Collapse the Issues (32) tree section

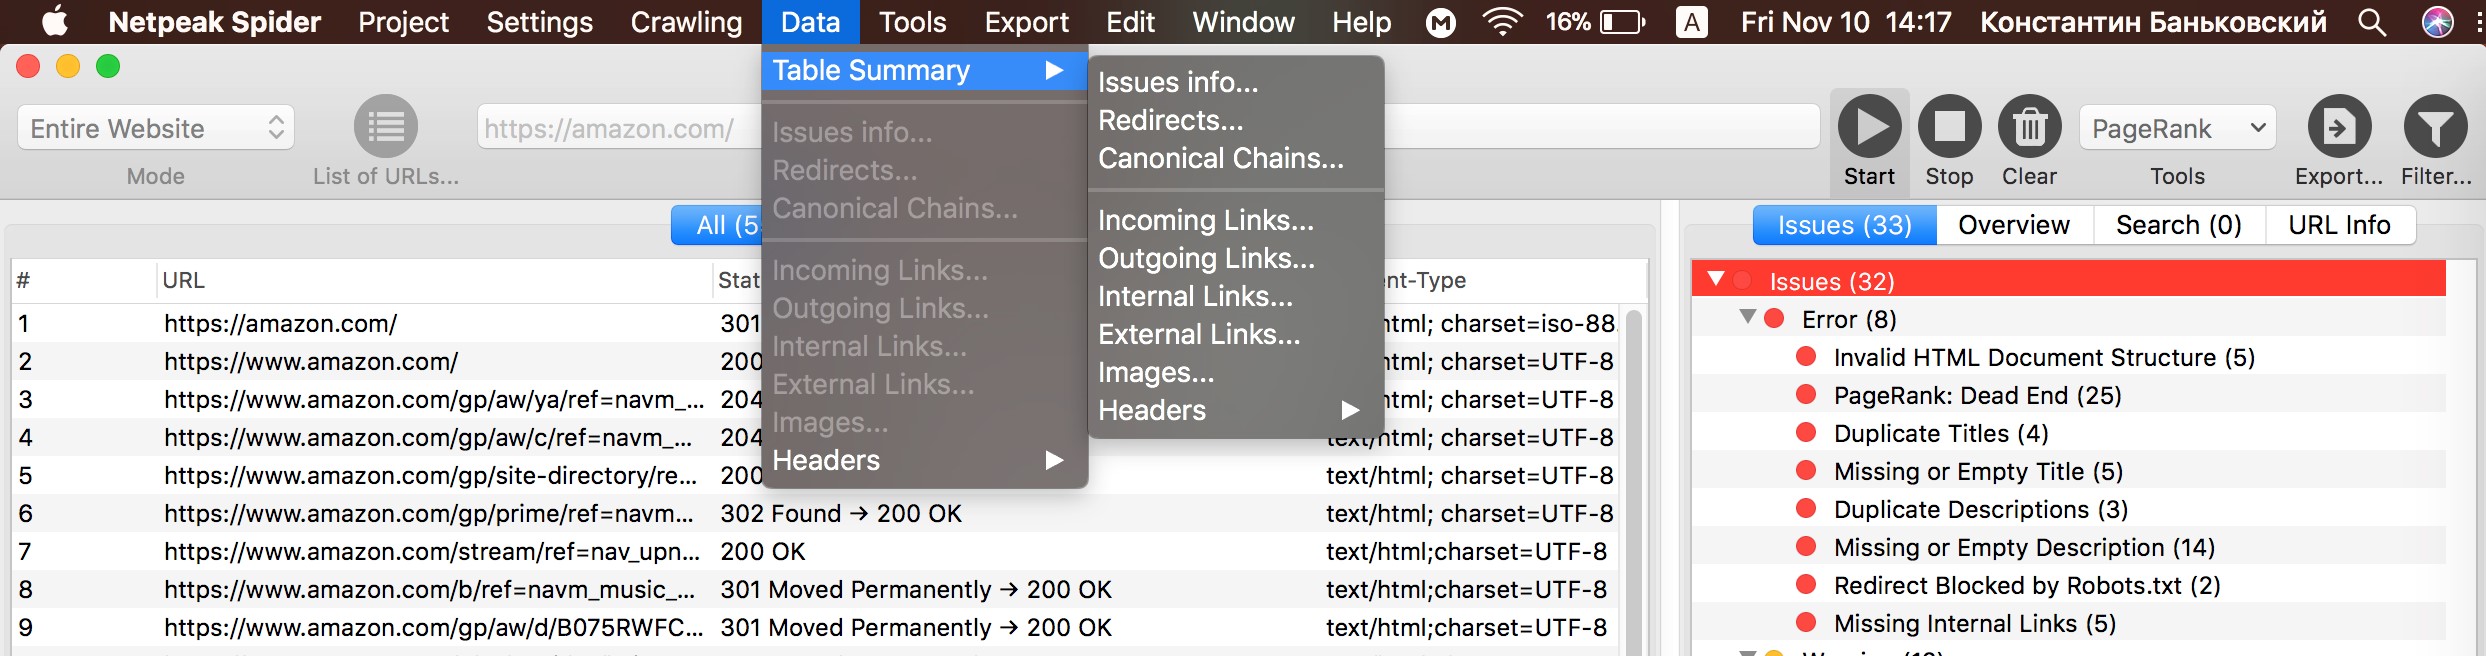pyautogui.click(x=1716, y=280)
